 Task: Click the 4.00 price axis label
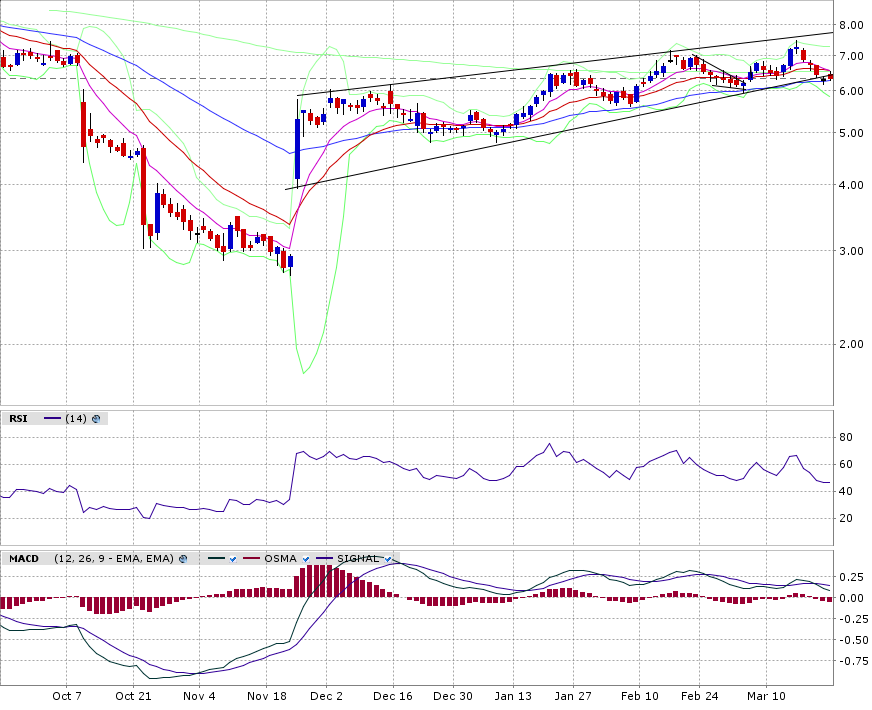(x=851, y=185)
